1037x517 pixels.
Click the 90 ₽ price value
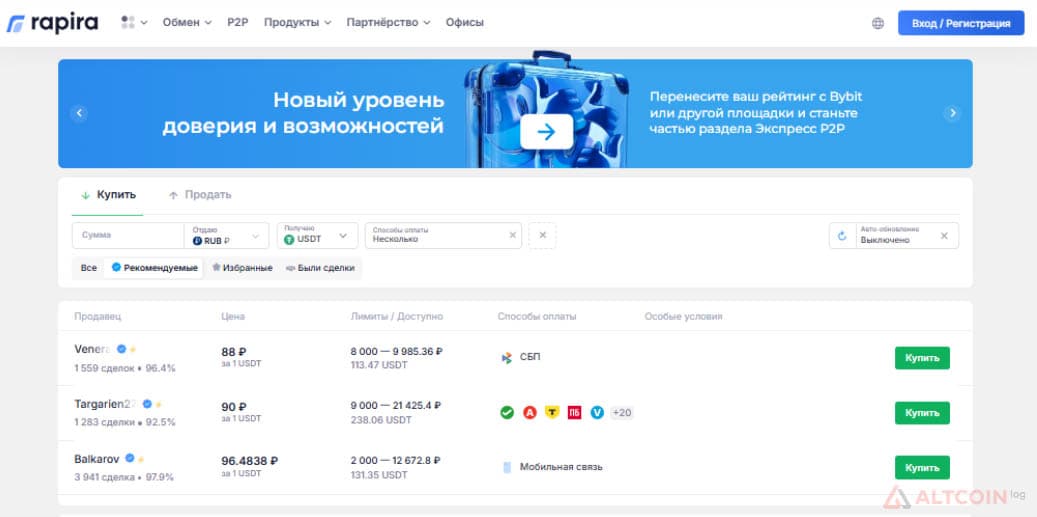click(233, 407)
